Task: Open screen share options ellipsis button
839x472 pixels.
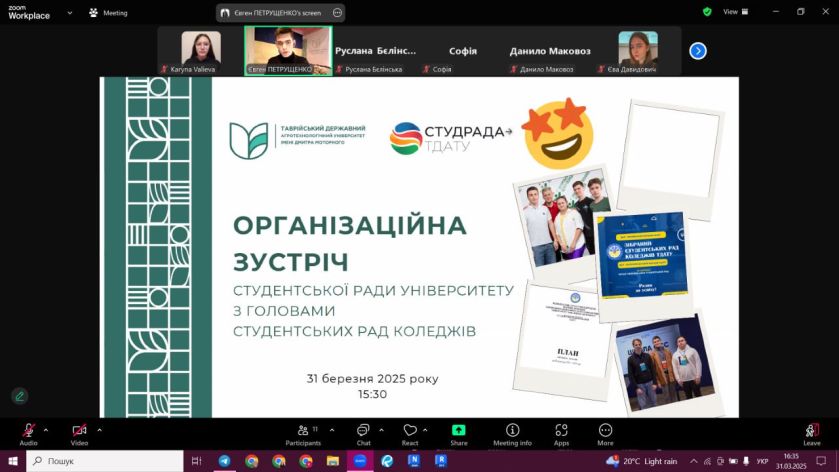Action: [x=337, y=13]
